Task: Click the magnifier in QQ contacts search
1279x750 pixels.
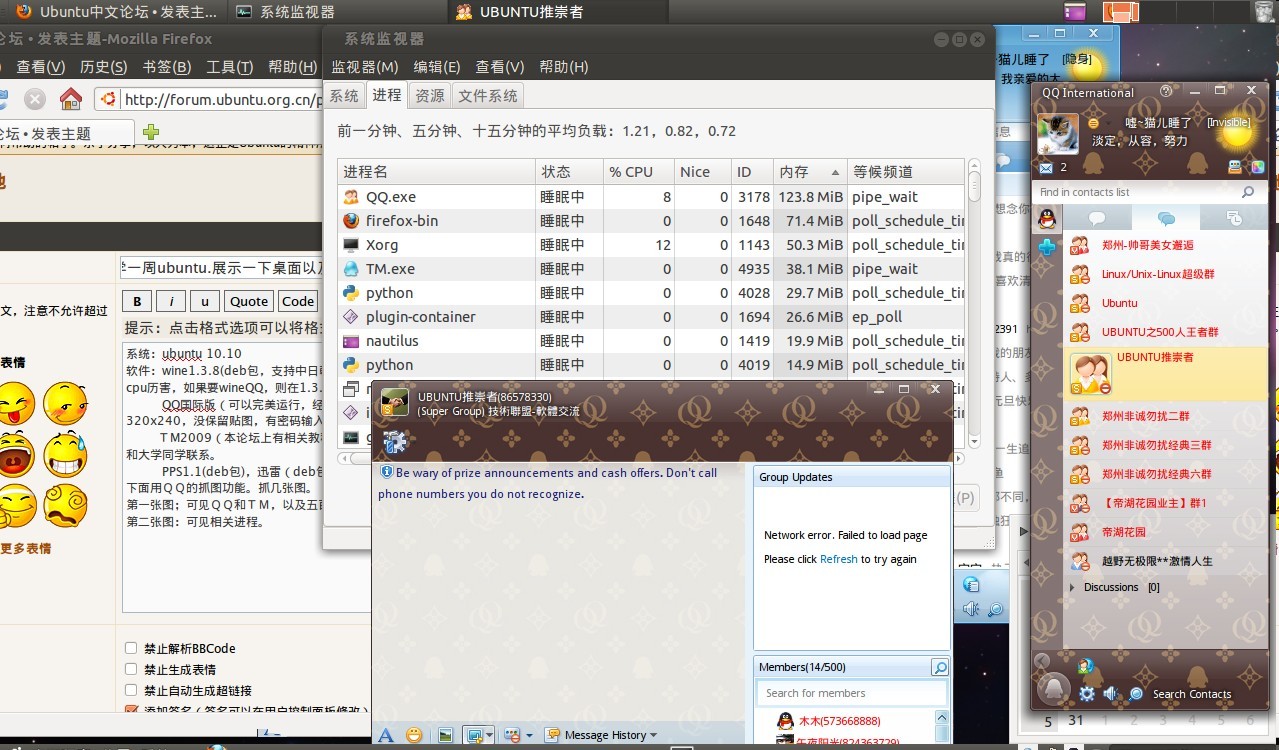Action: [1248, 192]
